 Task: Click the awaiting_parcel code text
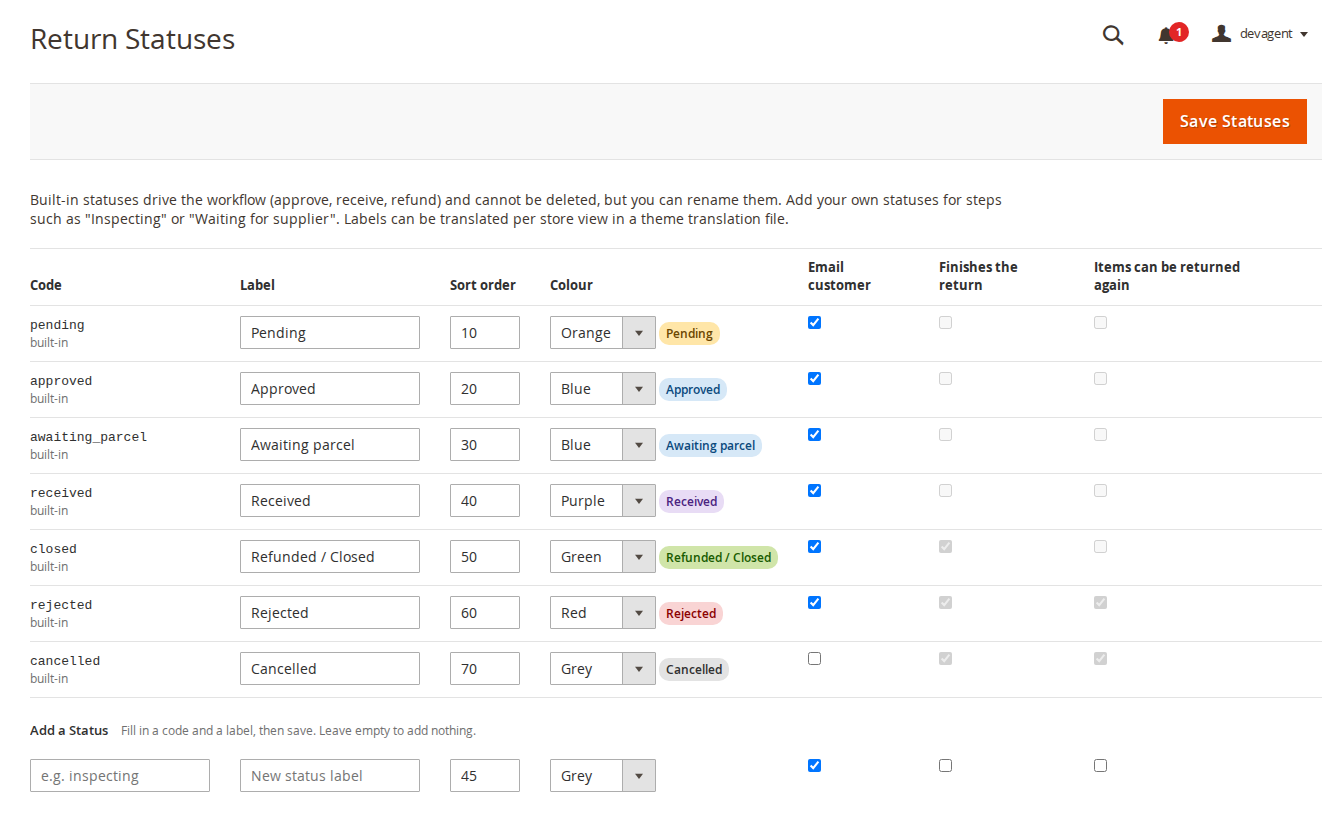coord(88,437)
